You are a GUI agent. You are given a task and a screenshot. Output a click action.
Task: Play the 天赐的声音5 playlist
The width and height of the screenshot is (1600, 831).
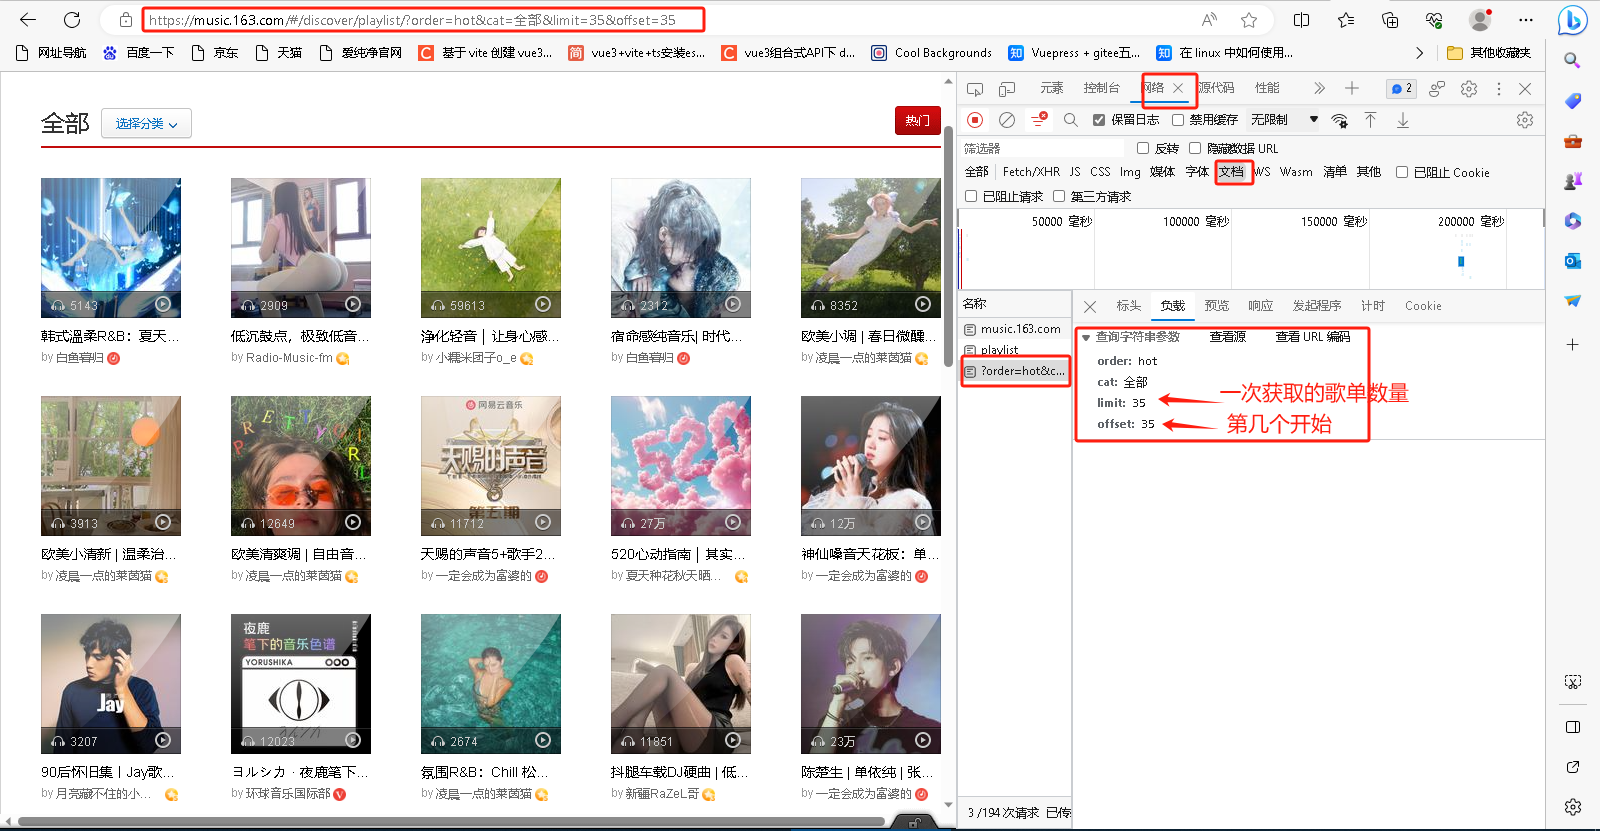pyautogui.click(x=543, y=522)
